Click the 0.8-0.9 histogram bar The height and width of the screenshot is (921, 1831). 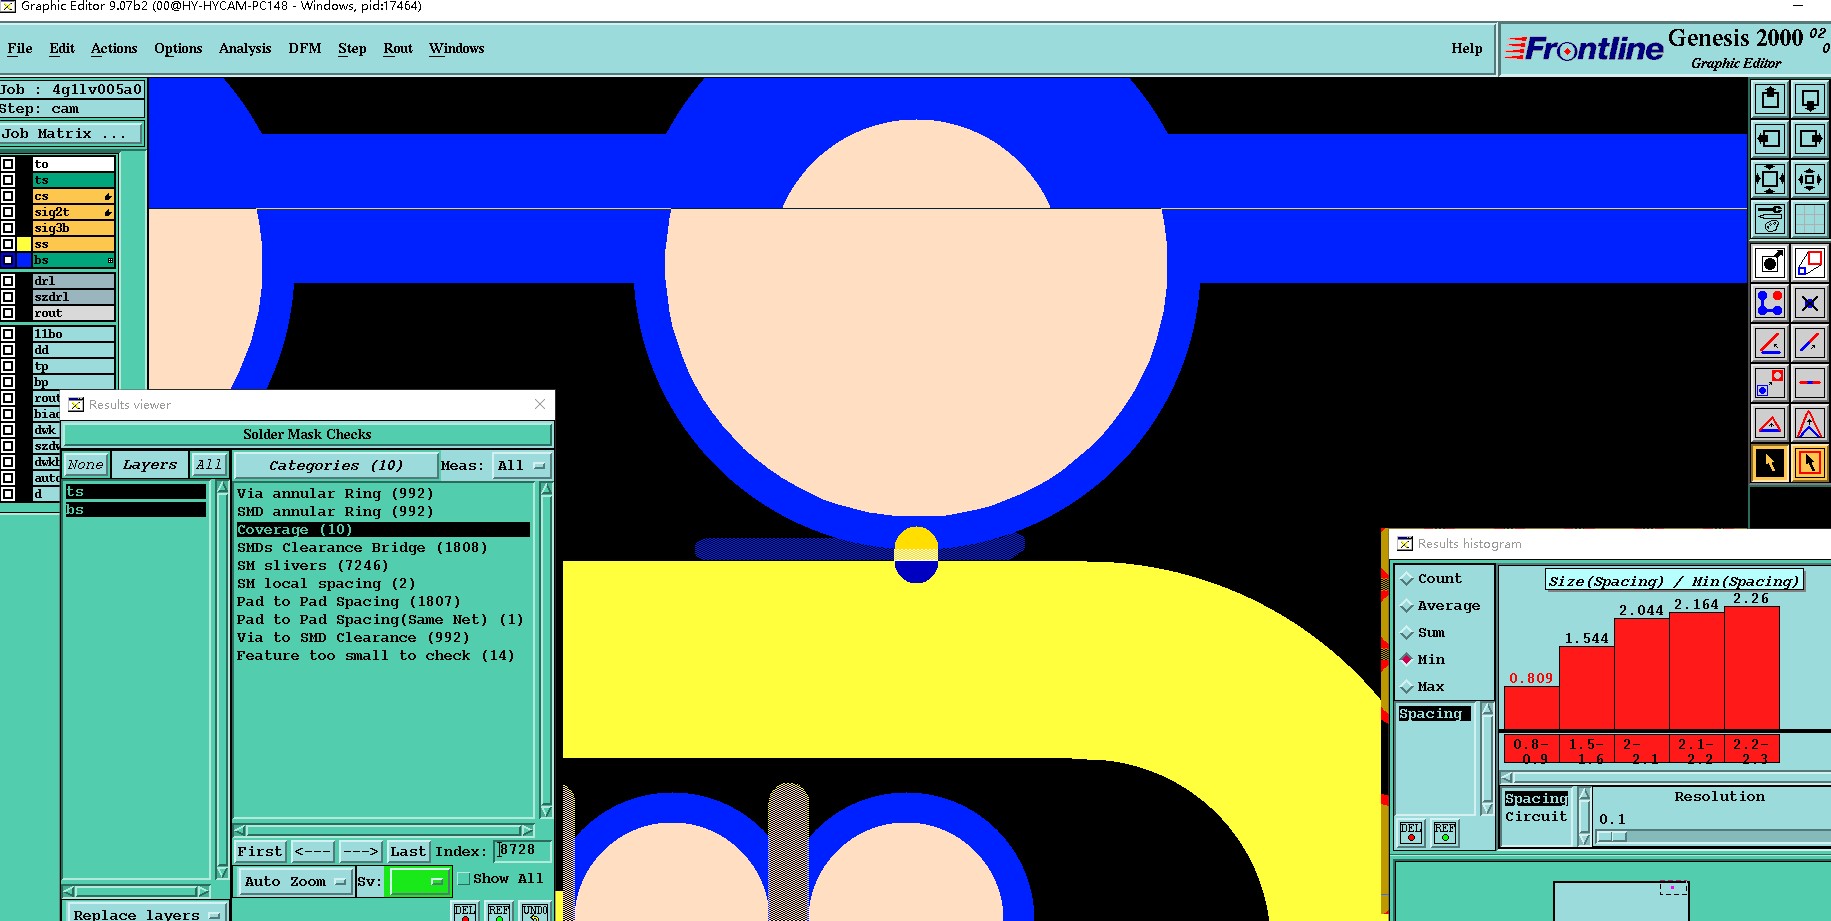[1531, 708]
